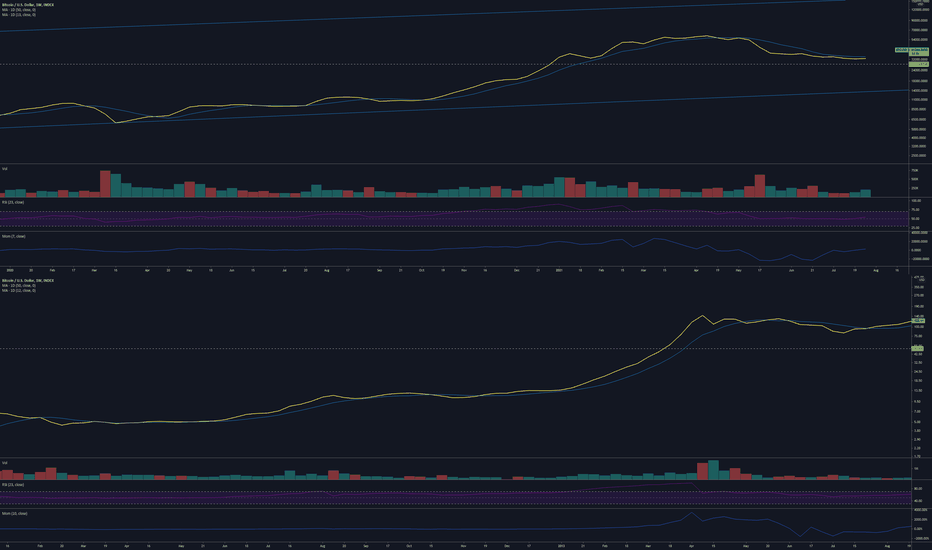Click the upper chart's Vol indicator label
Viewport: 932px width, 550px height.
coord(5,169)
